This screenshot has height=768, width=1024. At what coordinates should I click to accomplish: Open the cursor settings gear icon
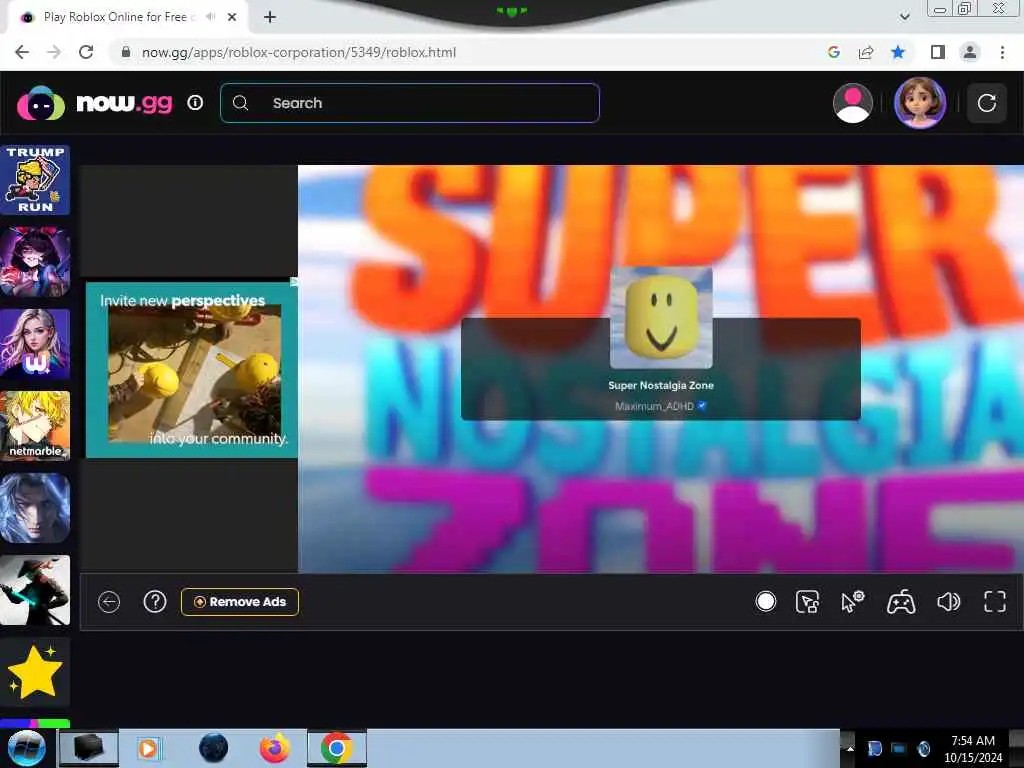point(852,601)
